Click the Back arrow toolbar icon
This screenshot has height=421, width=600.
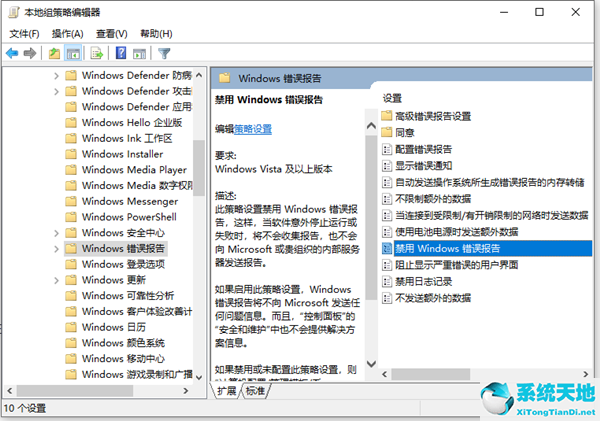click(x=12, y=53)
